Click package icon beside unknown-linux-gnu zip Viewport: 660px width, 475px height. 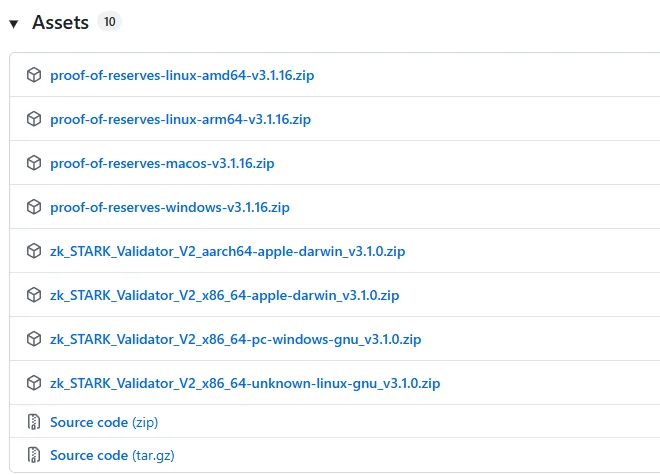click(x=34, y=383)
